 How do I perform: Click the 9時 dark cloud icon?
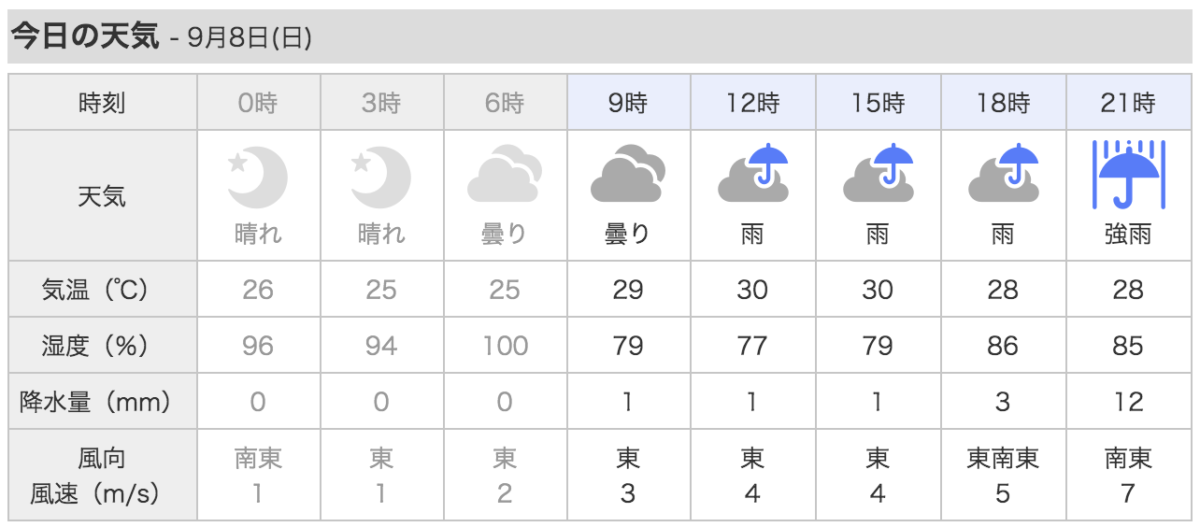(628, 176)
